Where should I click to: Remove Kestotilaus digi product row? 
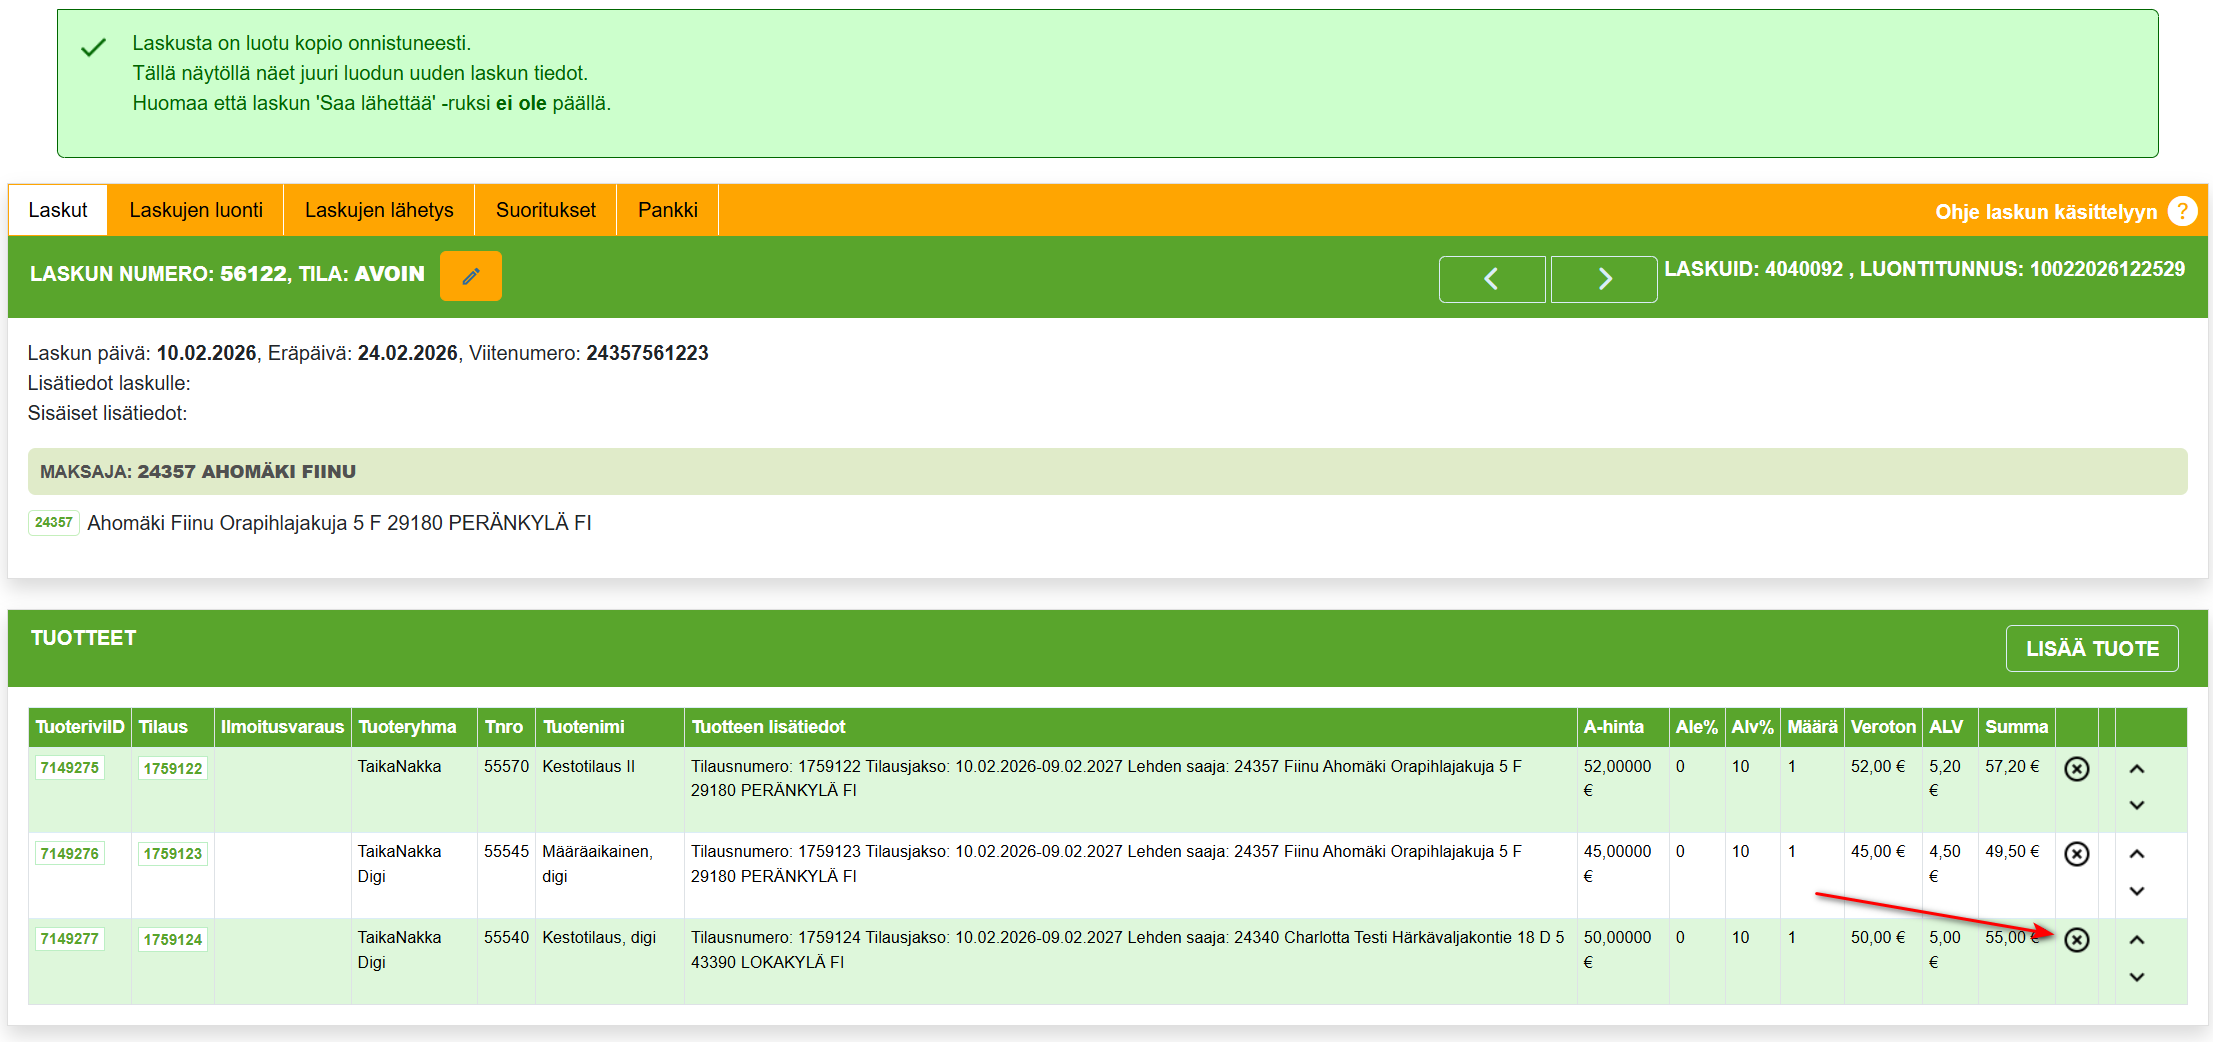coord(2076,940)
